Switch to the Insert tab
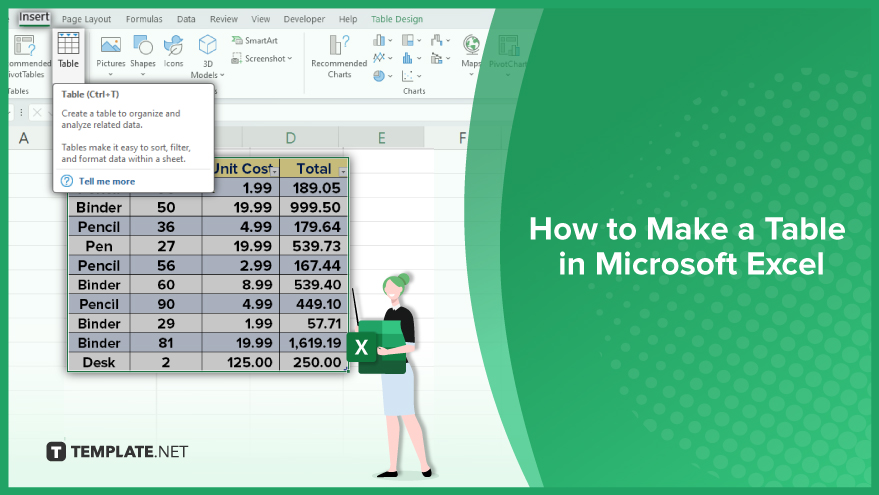879x495 pixels. tap(34, 17)
